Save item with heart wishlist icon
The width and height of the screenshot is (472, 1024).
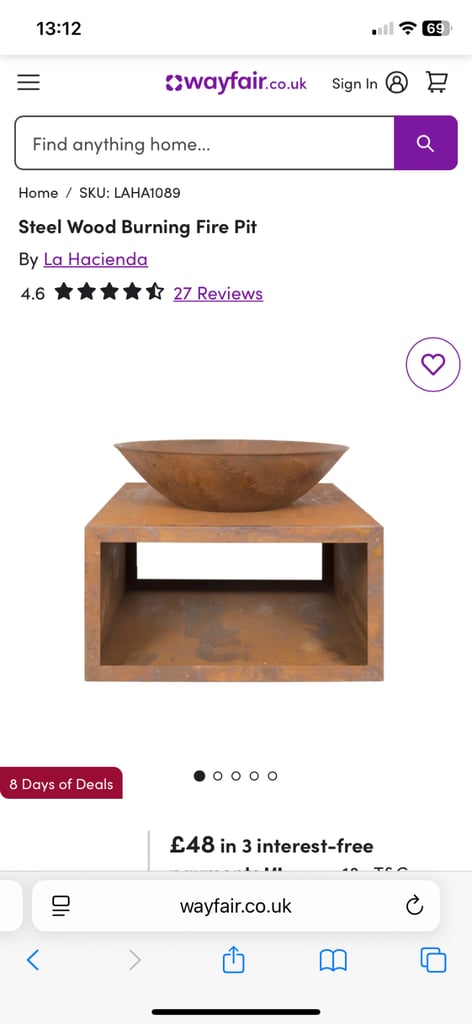tap(433, 364)
